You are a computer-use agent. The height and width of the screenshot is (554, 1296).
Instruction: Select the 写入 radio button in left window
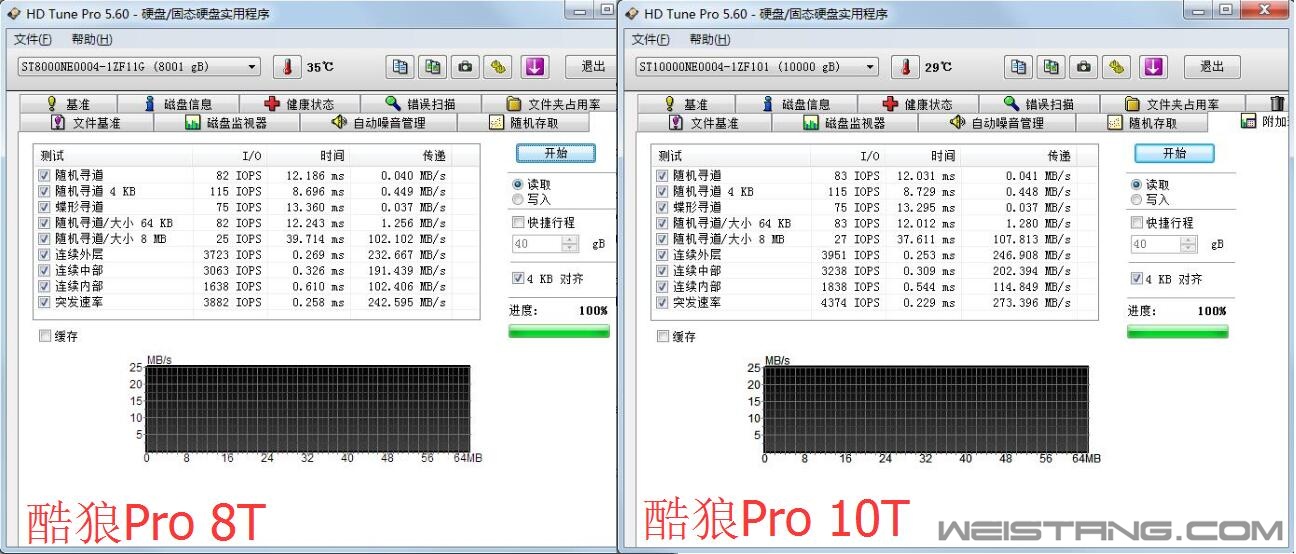517,199
